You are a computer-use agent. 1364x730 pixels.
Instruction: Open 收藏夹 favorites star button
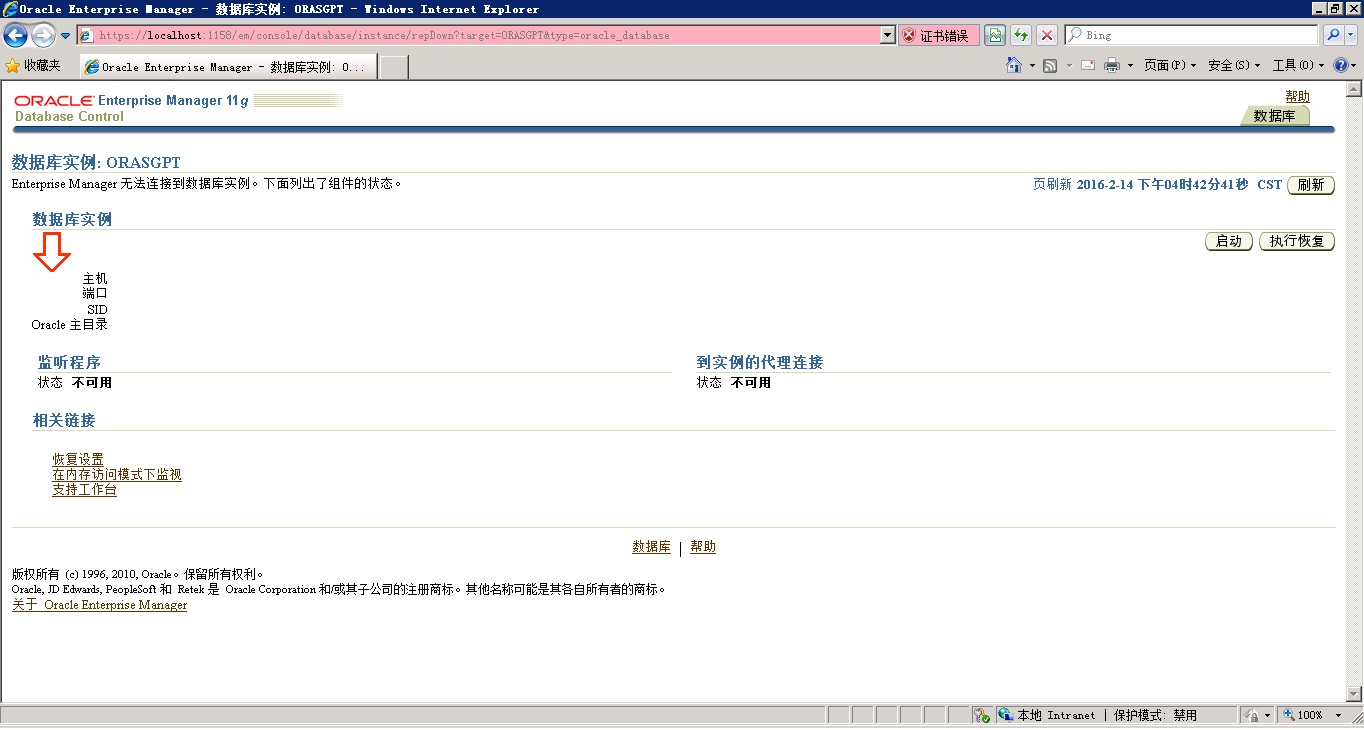pyautogui.click(x=32, y=66)
